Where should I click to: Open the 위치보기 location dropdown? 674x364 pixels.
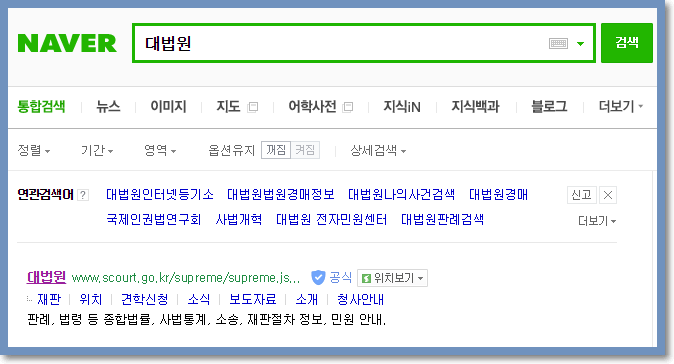click(x=392, y=278)
